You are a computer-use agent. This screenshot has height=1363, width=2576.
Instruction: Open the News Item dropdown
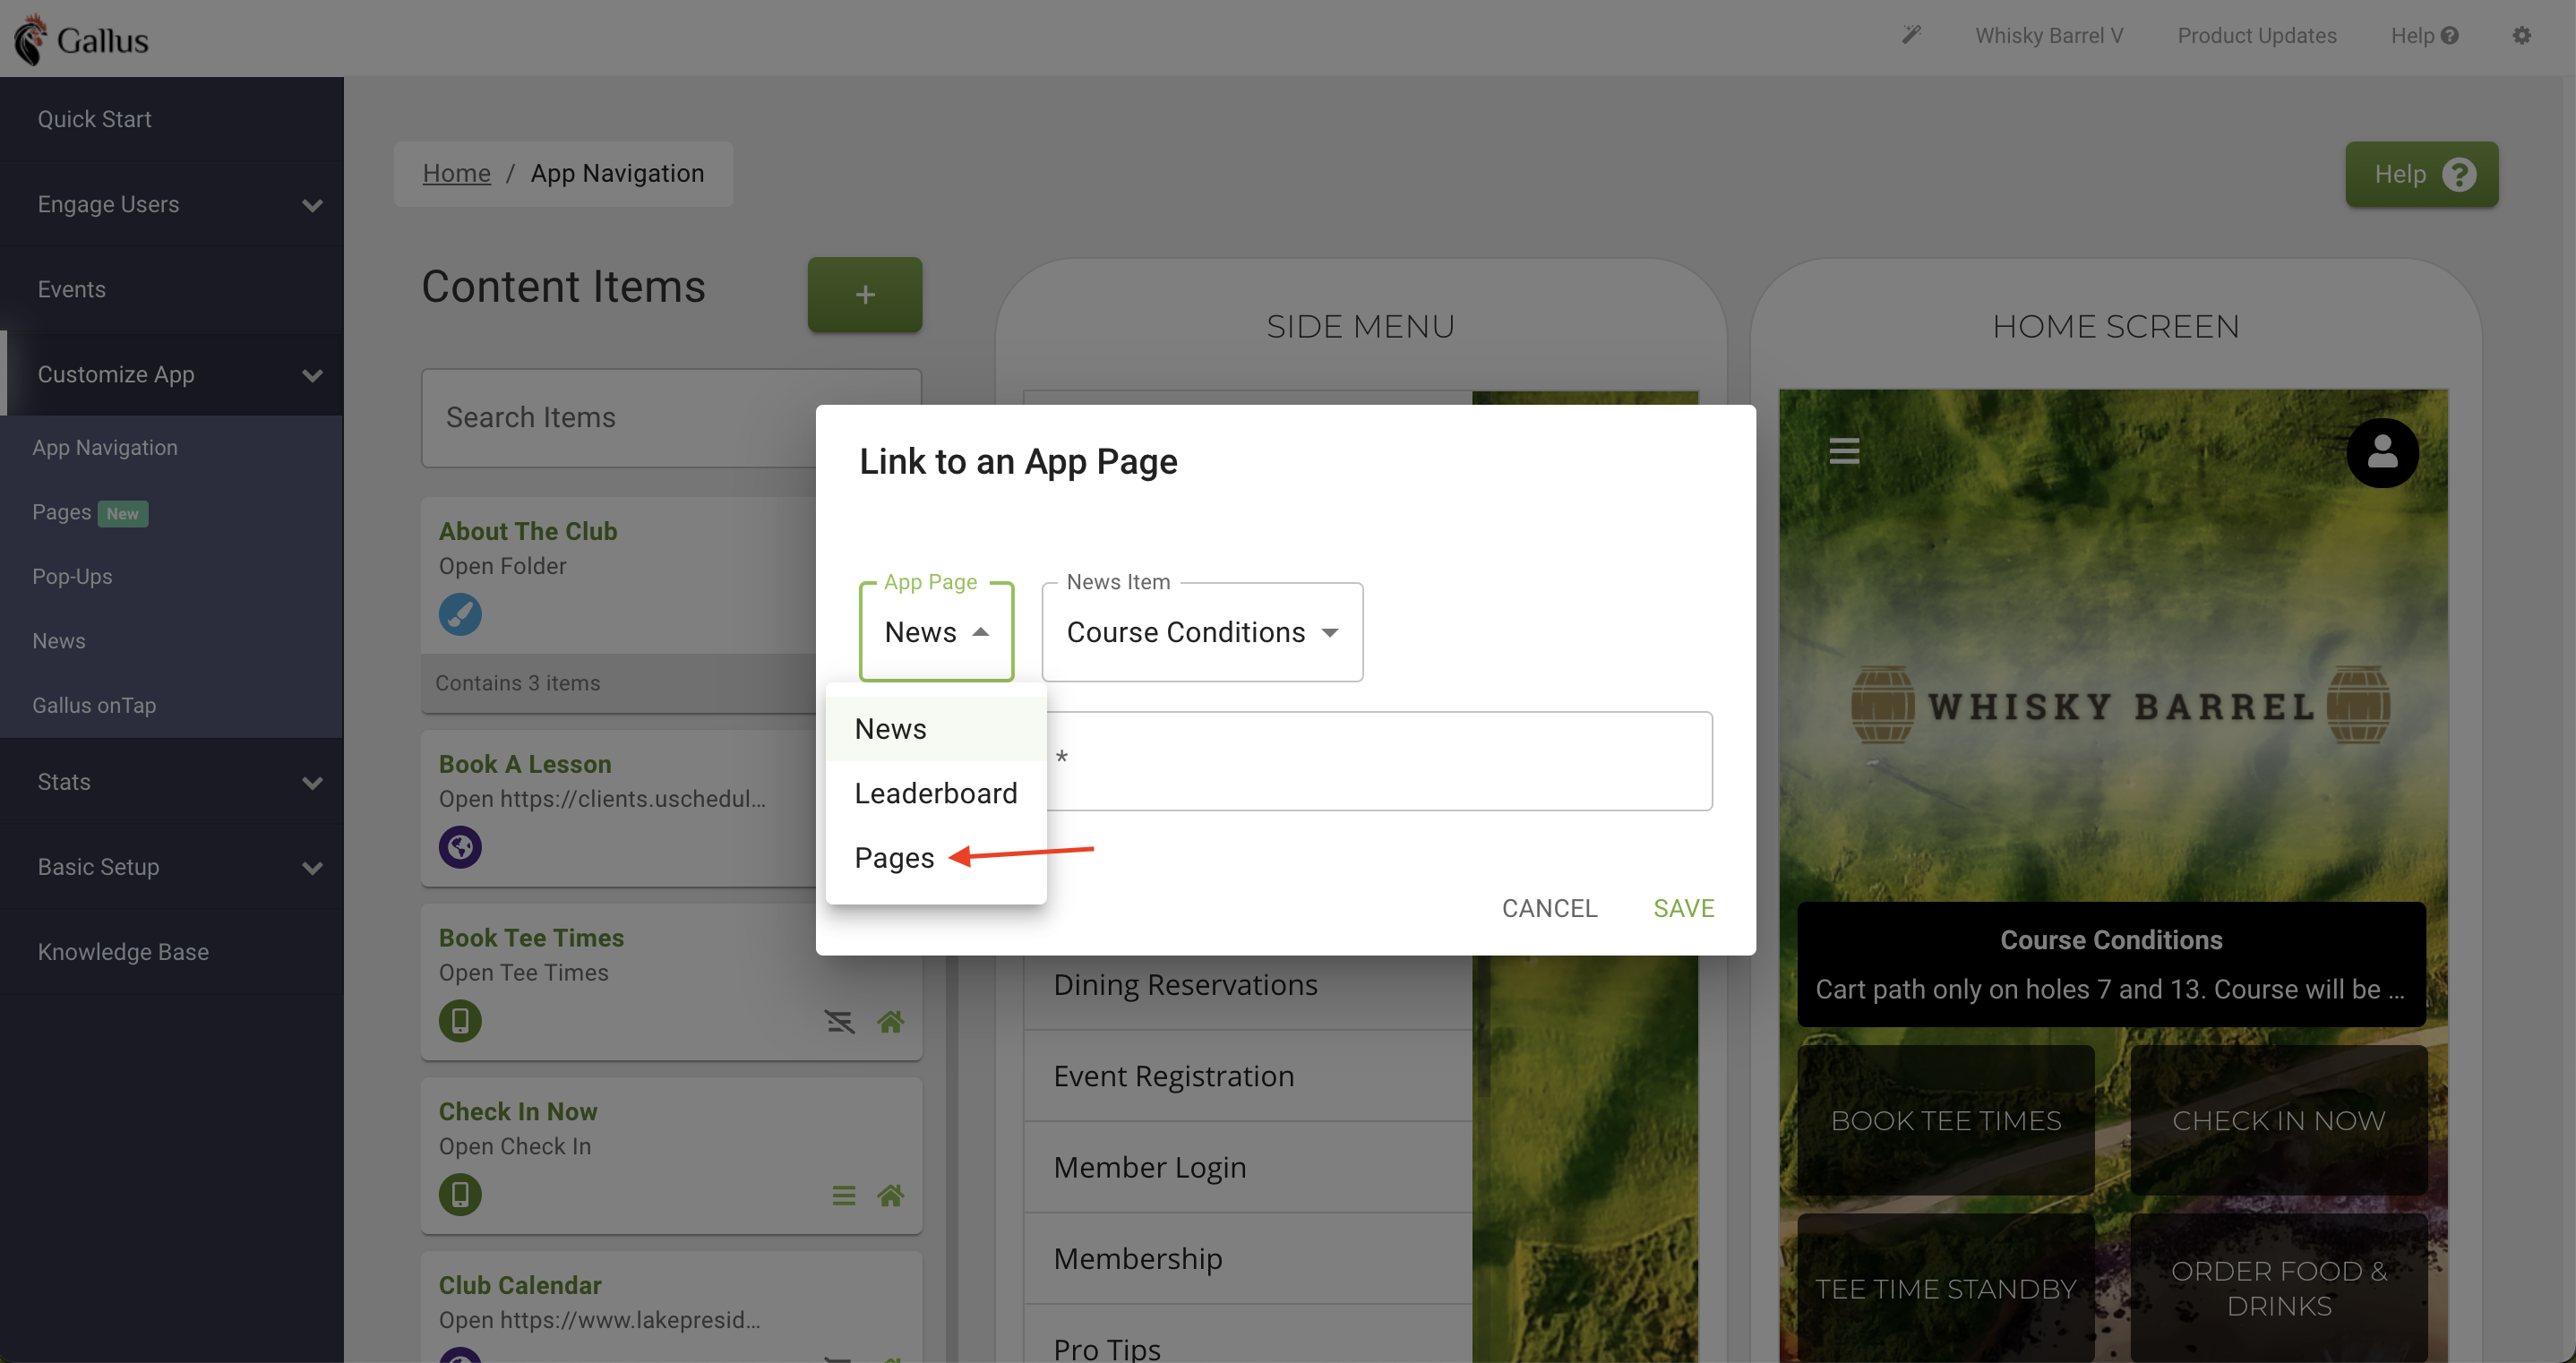tap(1202, 632)
